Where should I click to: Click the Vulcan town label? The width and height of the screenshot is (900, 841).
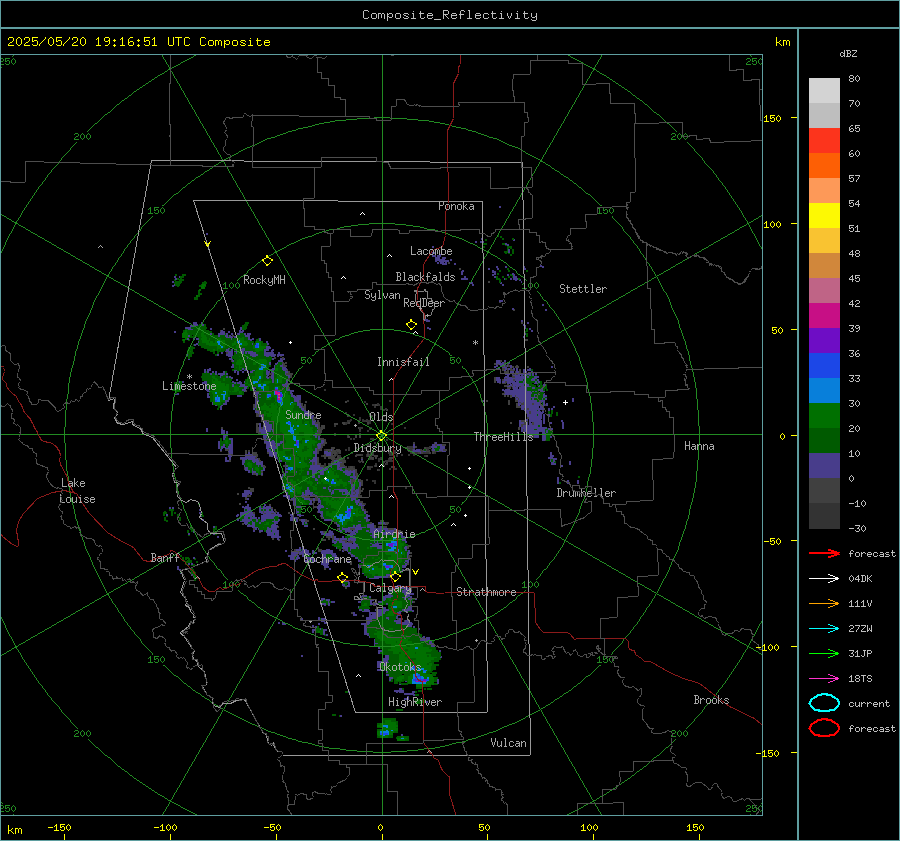point(508,743)
